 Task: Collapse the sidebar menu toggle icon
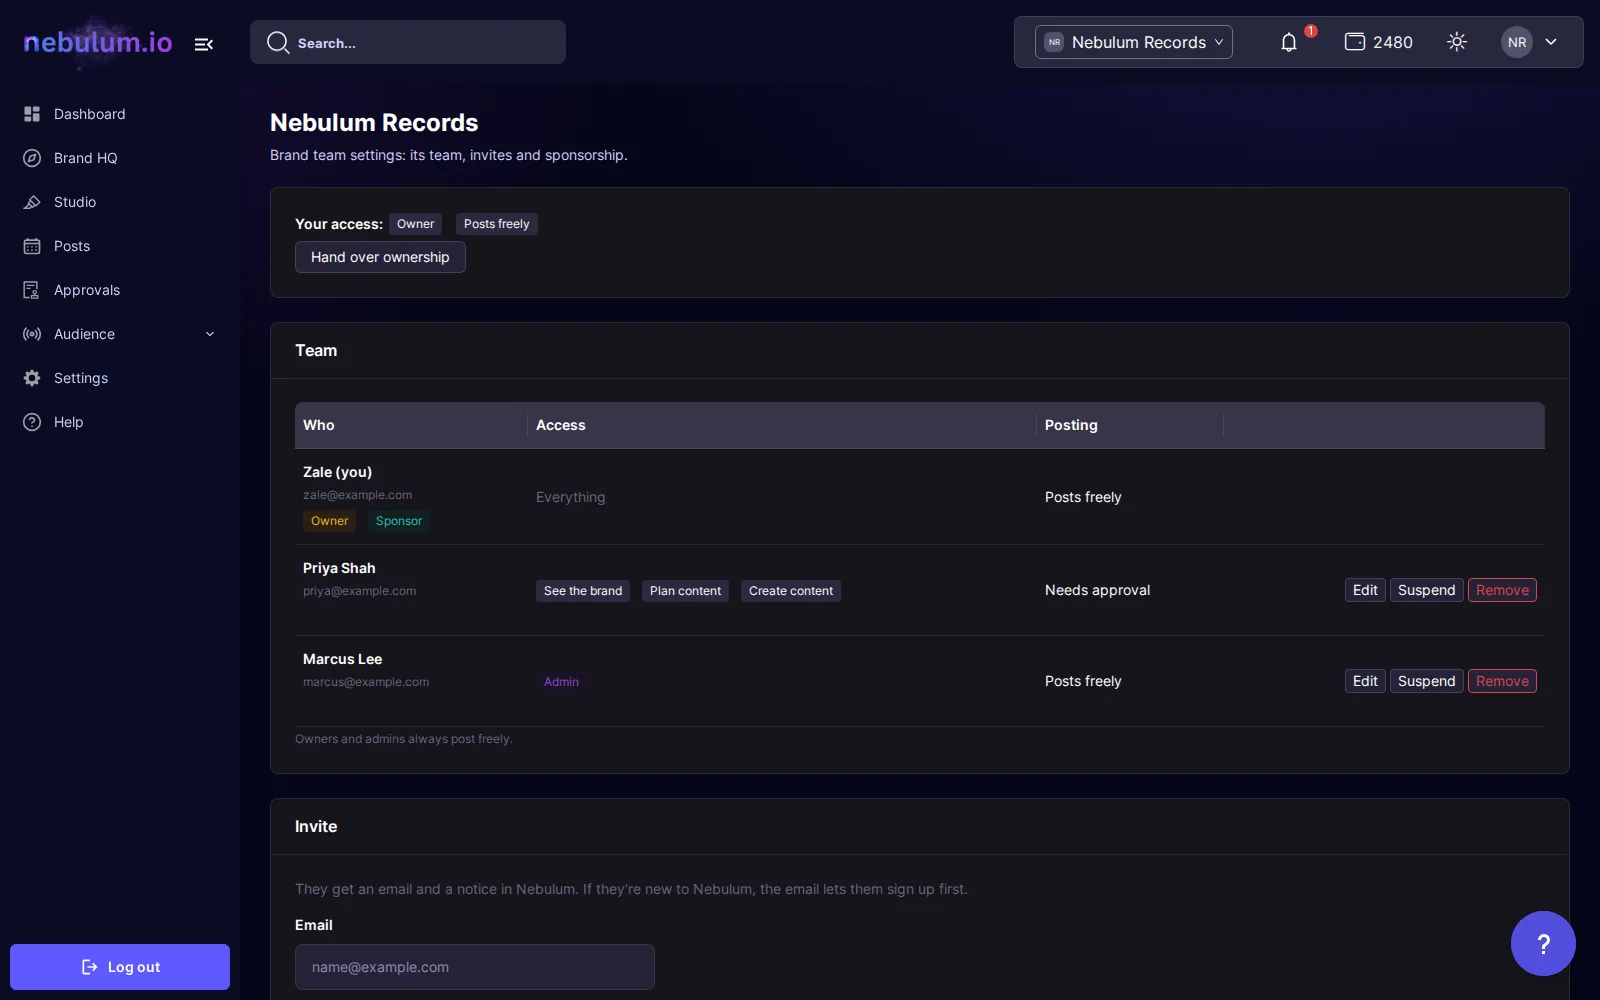pyautogui.click(x=204, y=44)
